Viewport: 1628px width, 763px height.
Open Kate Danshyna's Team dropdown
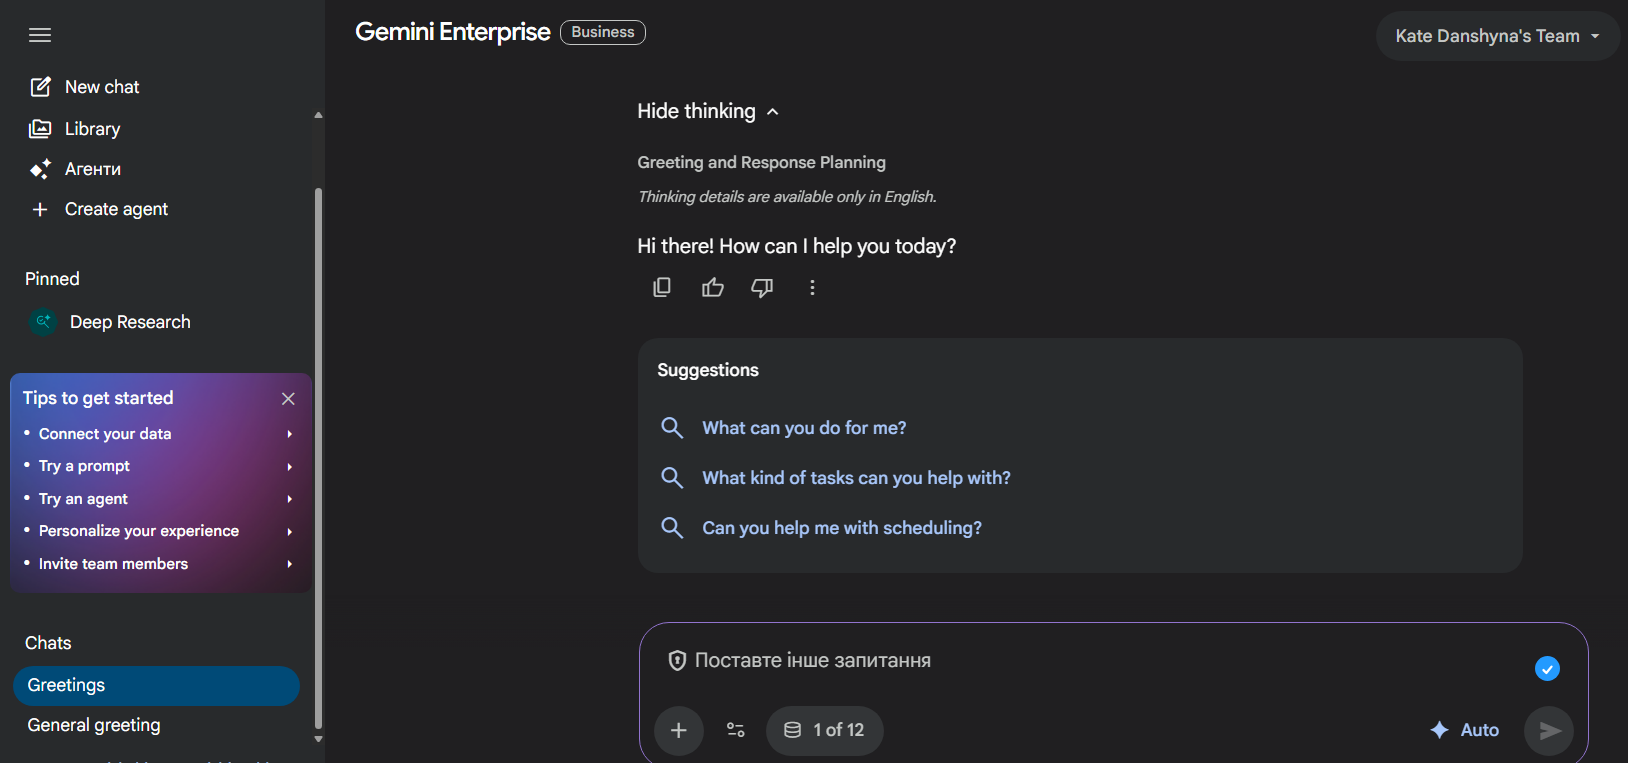(1497, 36)
